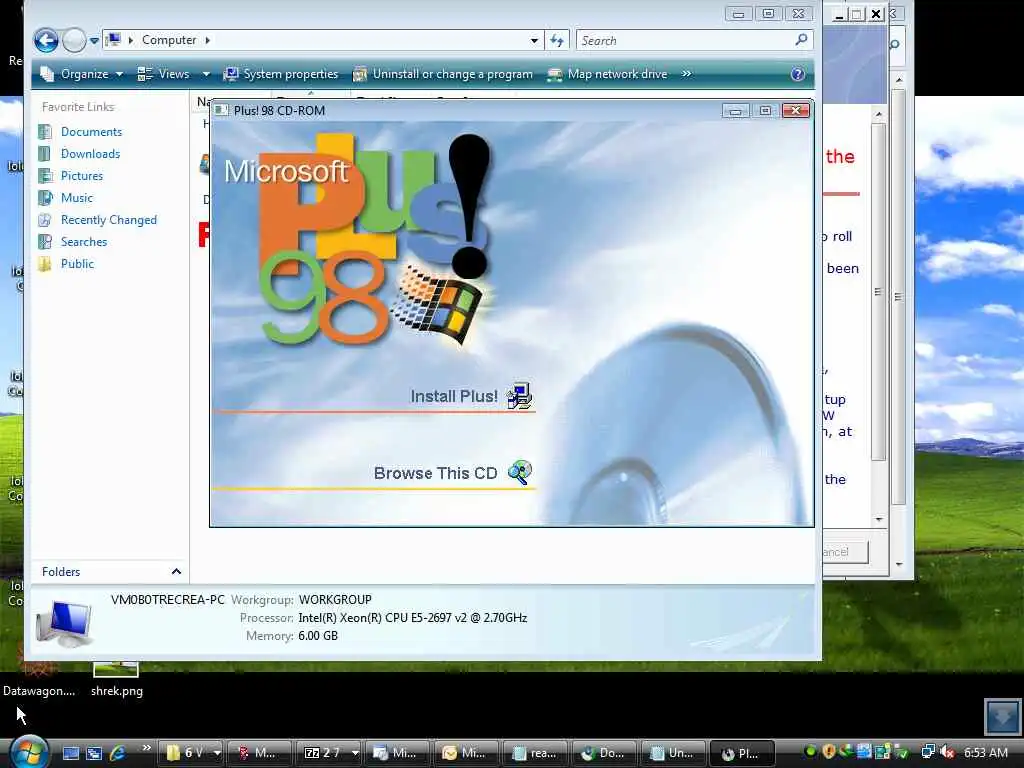This screenshot has width=1024, height=768.
Task: Click the muted volume tray icon
Action: 946,752
